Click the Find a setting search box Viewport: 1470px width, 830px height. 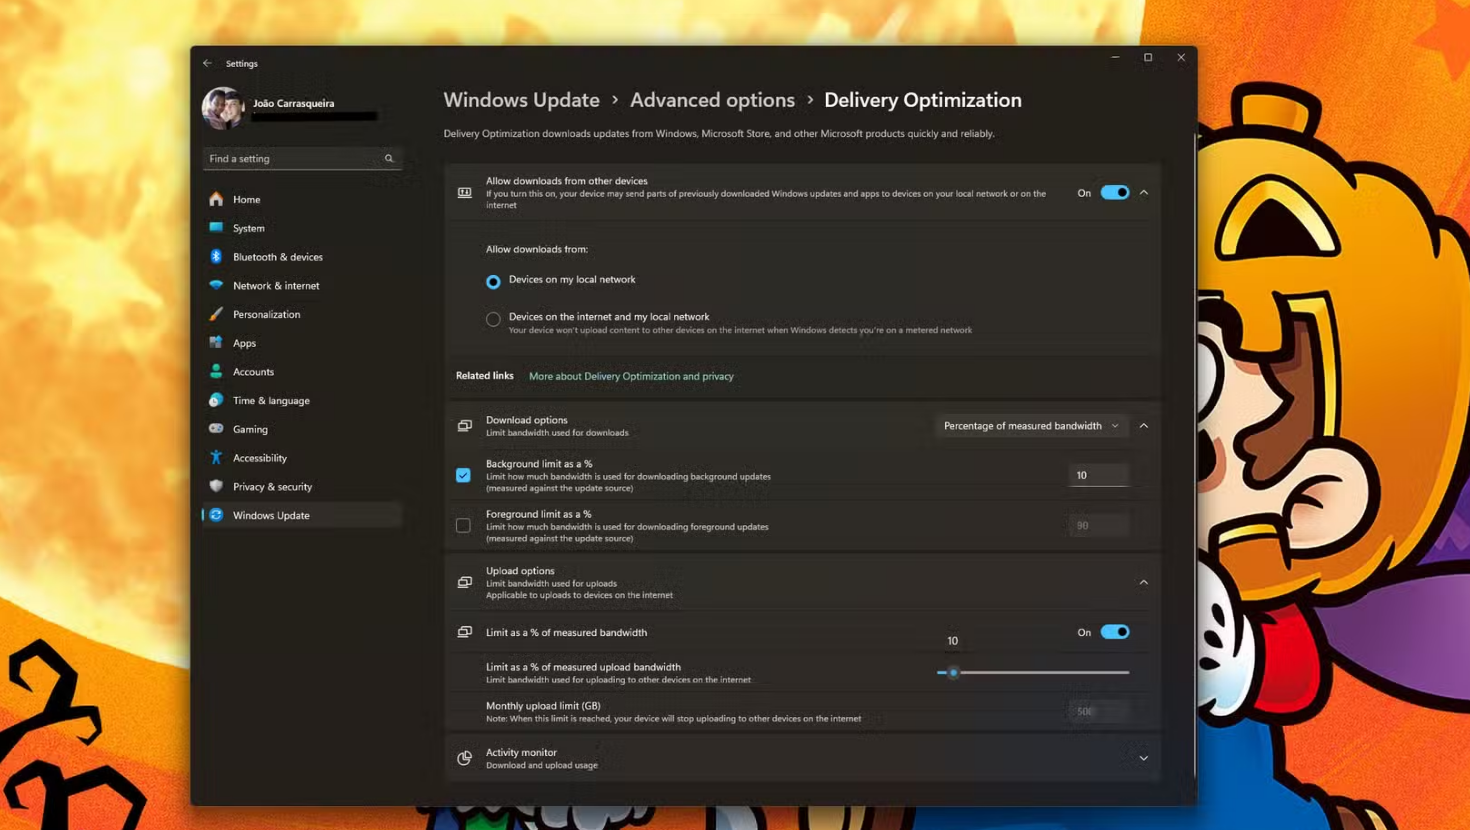[x=302, y=158]
